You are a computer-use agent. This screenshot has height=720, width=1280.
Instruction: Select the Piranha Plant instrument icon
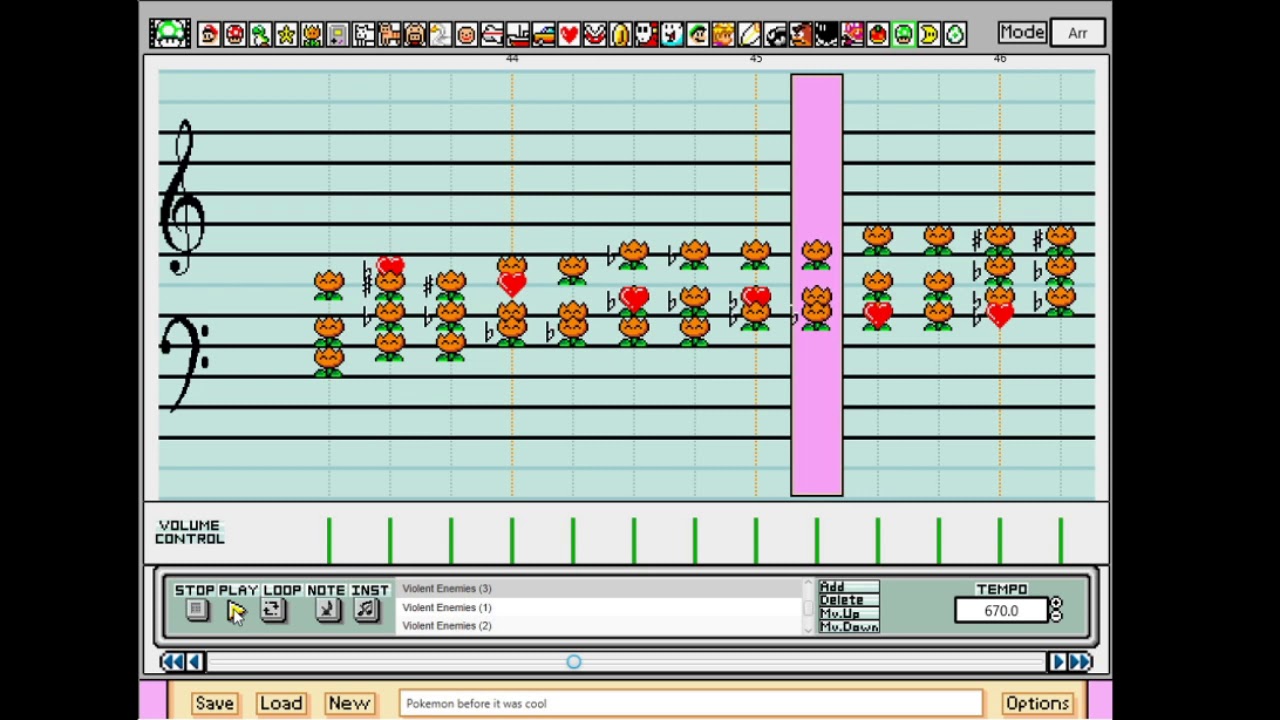[595, 34]
